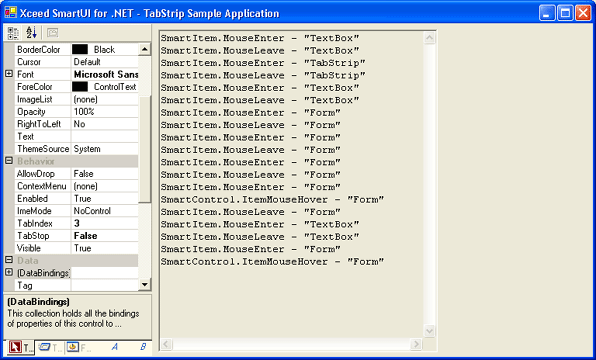Viewport: 596px width, 360px height.
Task: Click the black BorderColor swatch
Action: tap(80, 49)
